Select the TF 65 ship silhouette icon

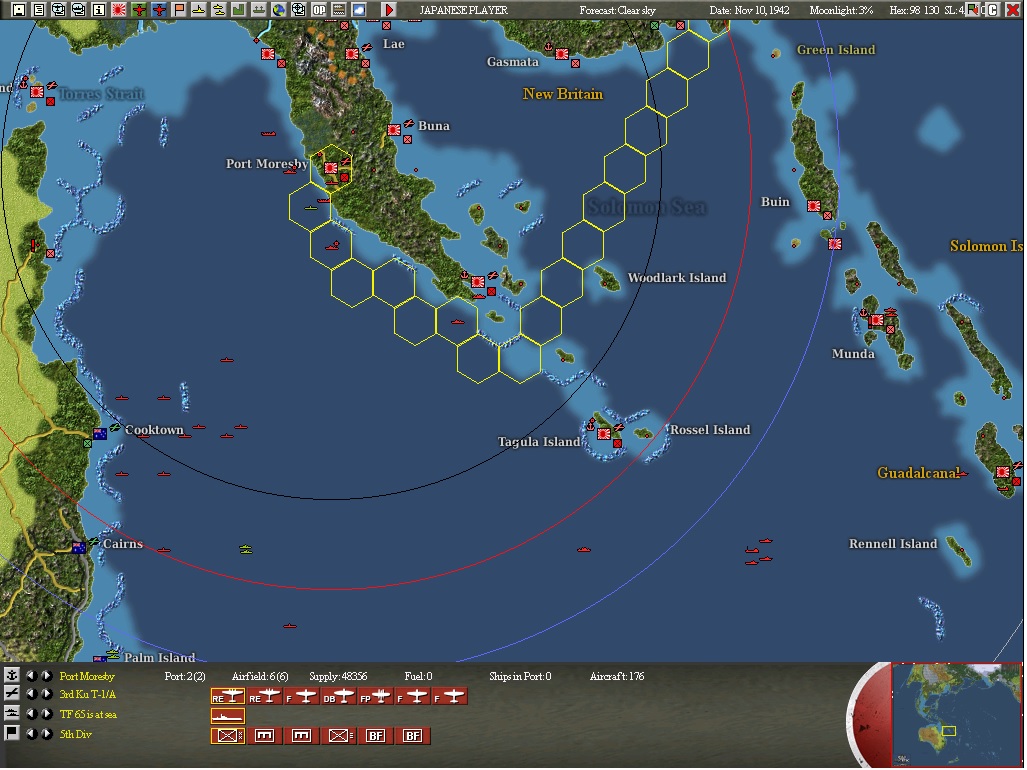click(228, 716)
